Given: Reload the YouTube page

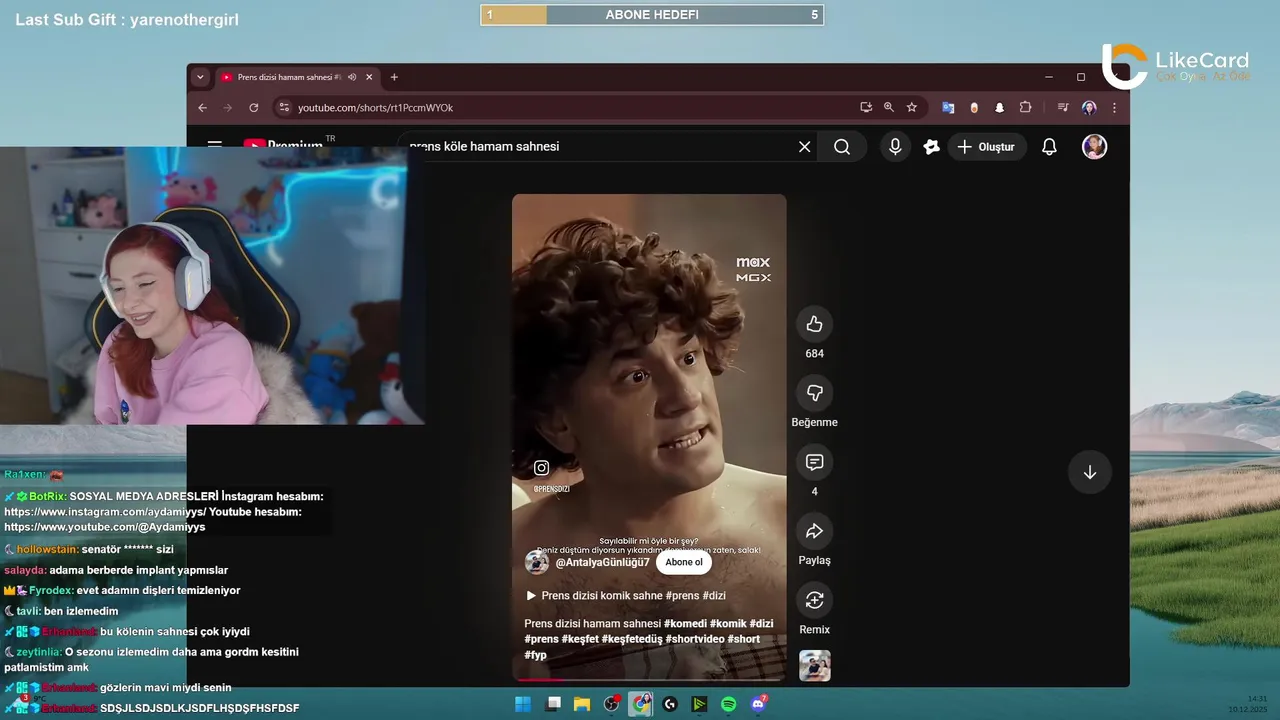Looking at the screenshot, I should 254,107.
